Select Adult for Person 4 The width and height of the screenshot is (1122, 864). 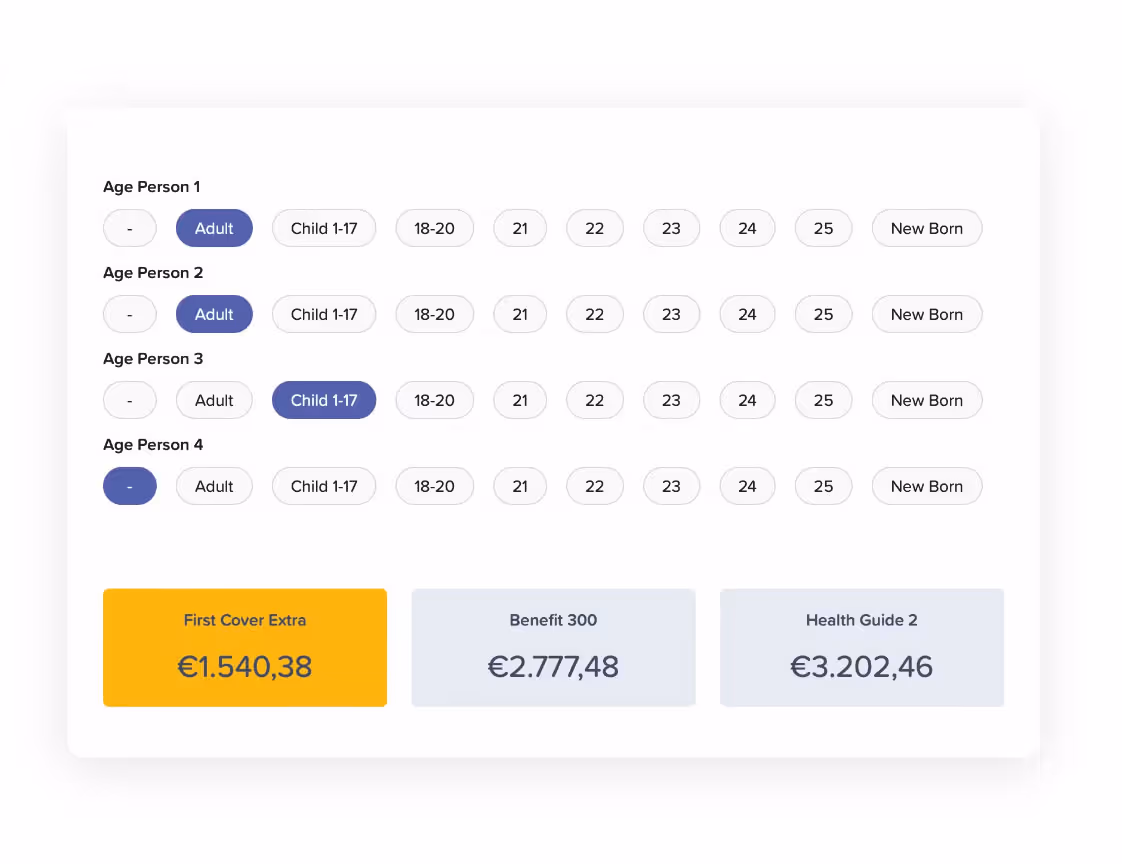[x=214, y=486]
